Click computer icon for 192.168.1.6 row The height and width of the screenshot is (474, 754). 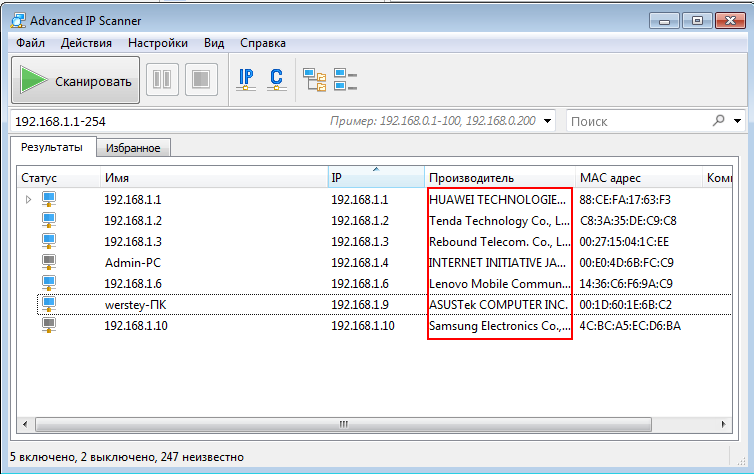click(x=49, y=283)
